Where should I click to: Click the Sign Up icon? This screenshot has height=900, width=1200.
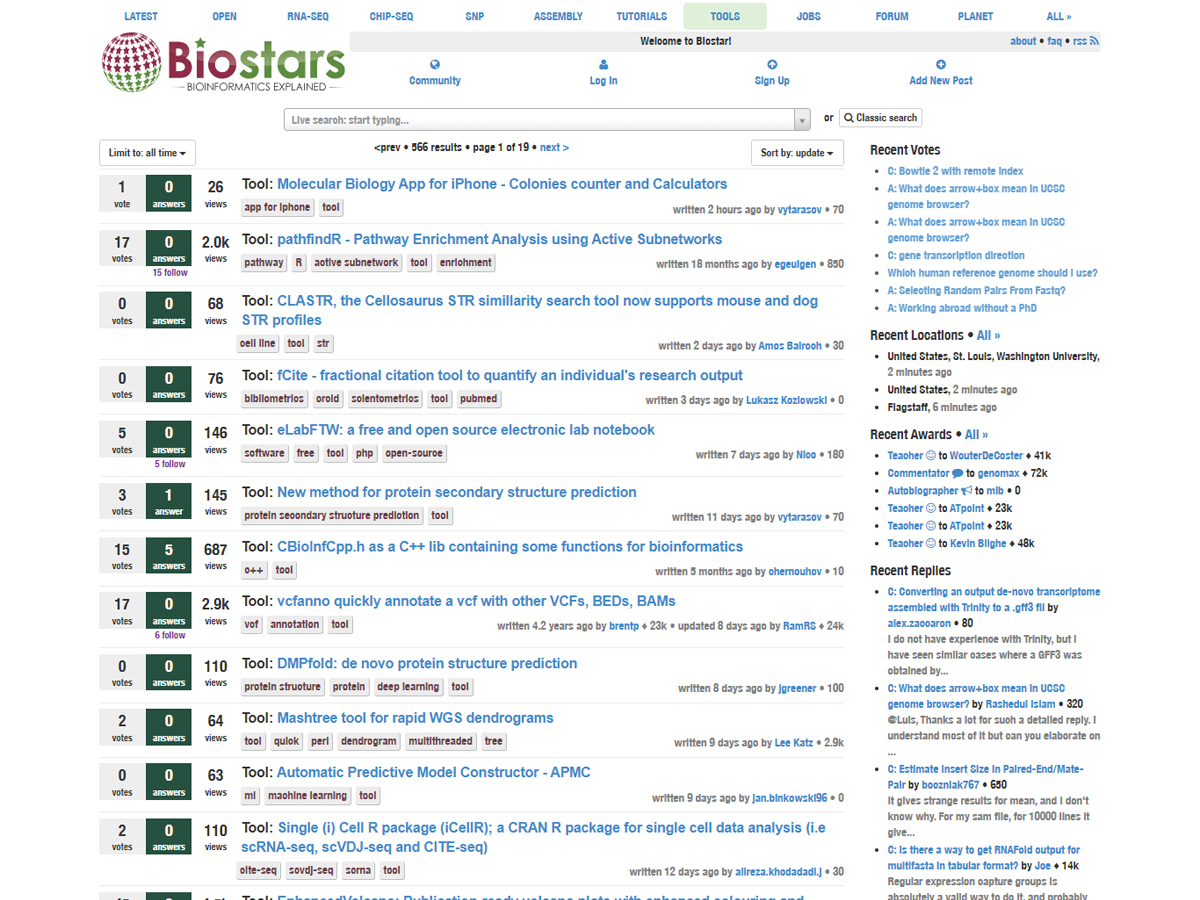(x=771, y=64)
